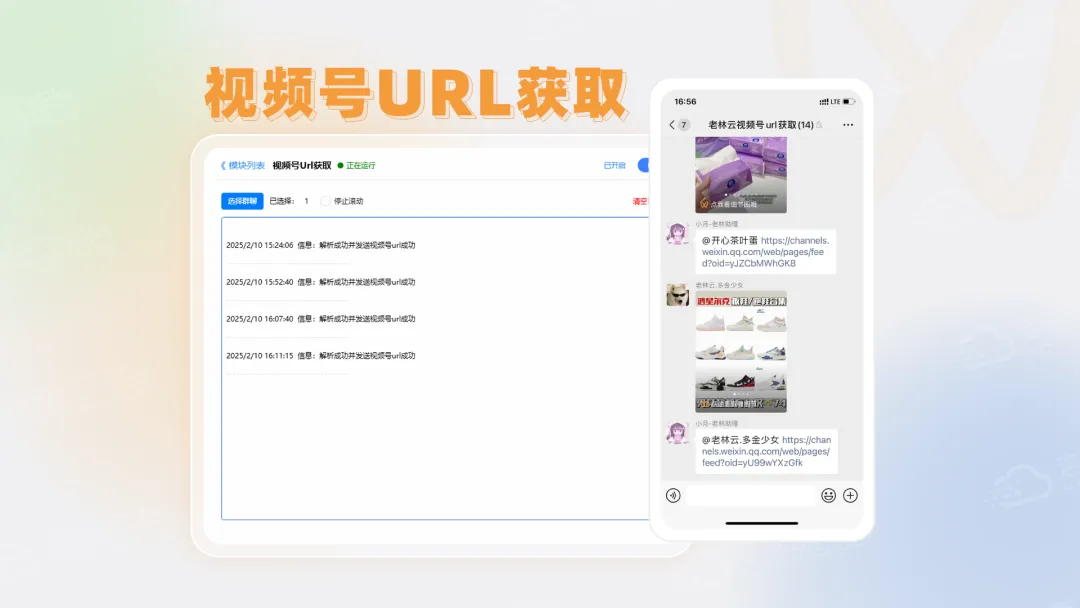Tap the plus attachment icon

tap(851, 495)
